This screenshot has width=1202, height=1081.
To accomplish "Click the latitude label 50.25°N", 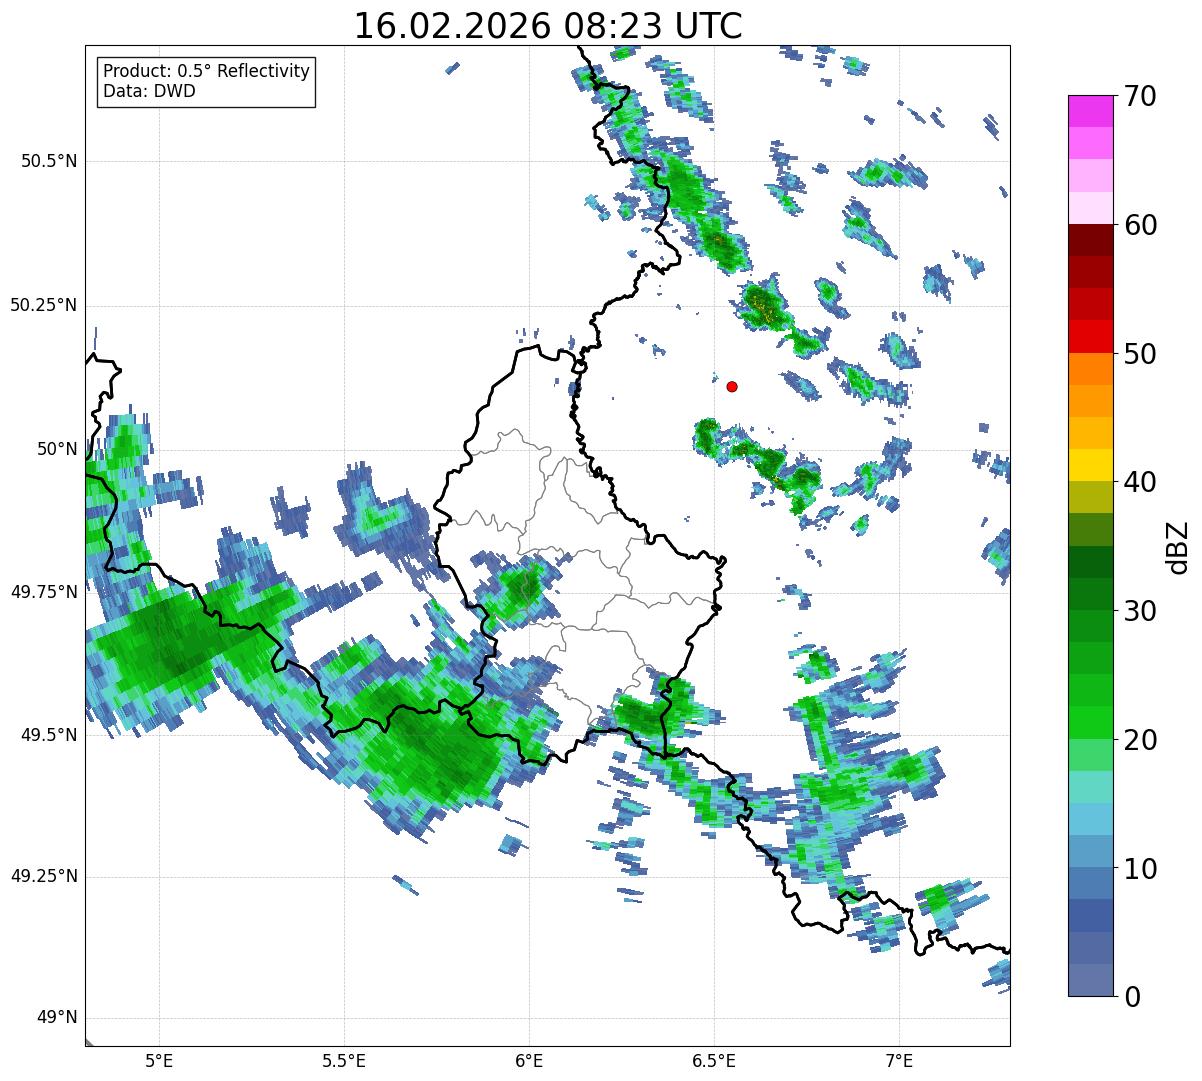I will coord(43,305).
